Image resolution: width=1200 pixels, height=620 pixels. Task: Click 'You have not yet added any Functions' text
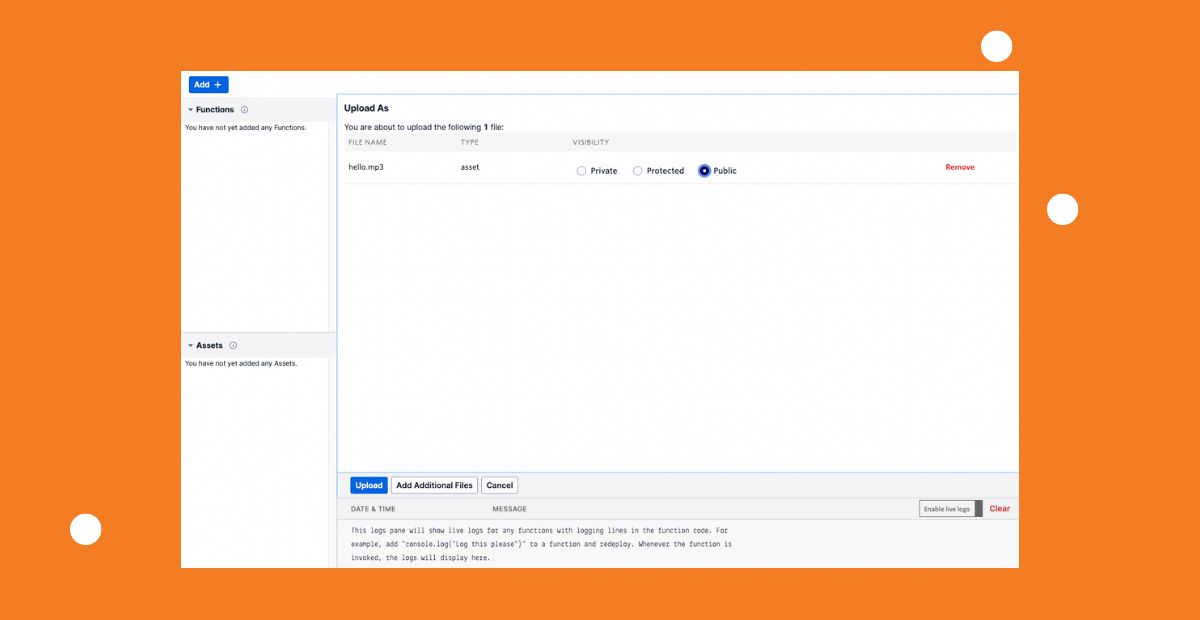pyautogui.click(x=246, y=128)
